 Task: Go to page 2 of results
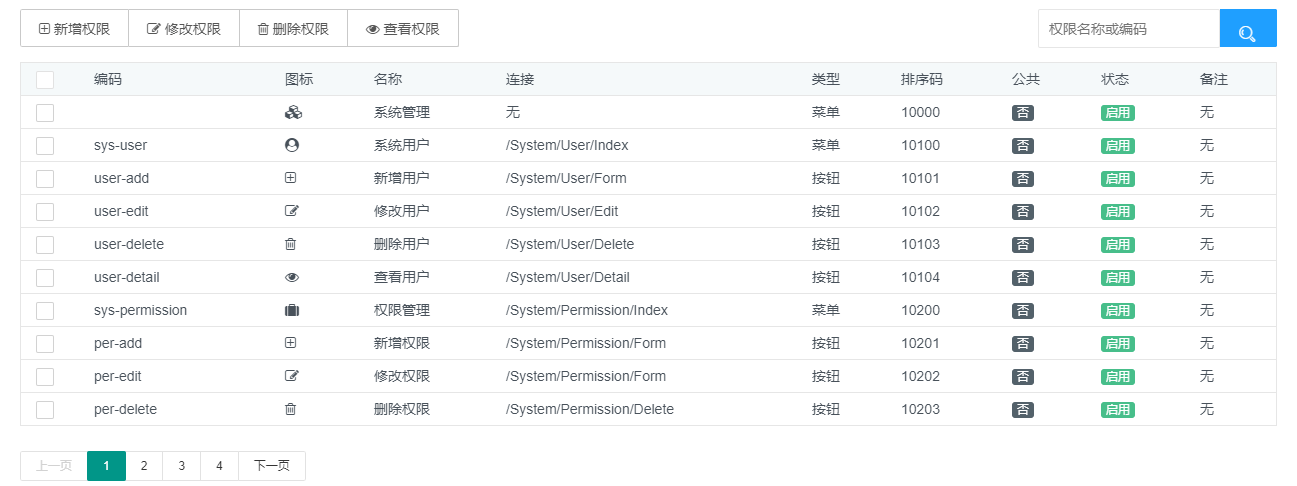(x=144, y=466)
